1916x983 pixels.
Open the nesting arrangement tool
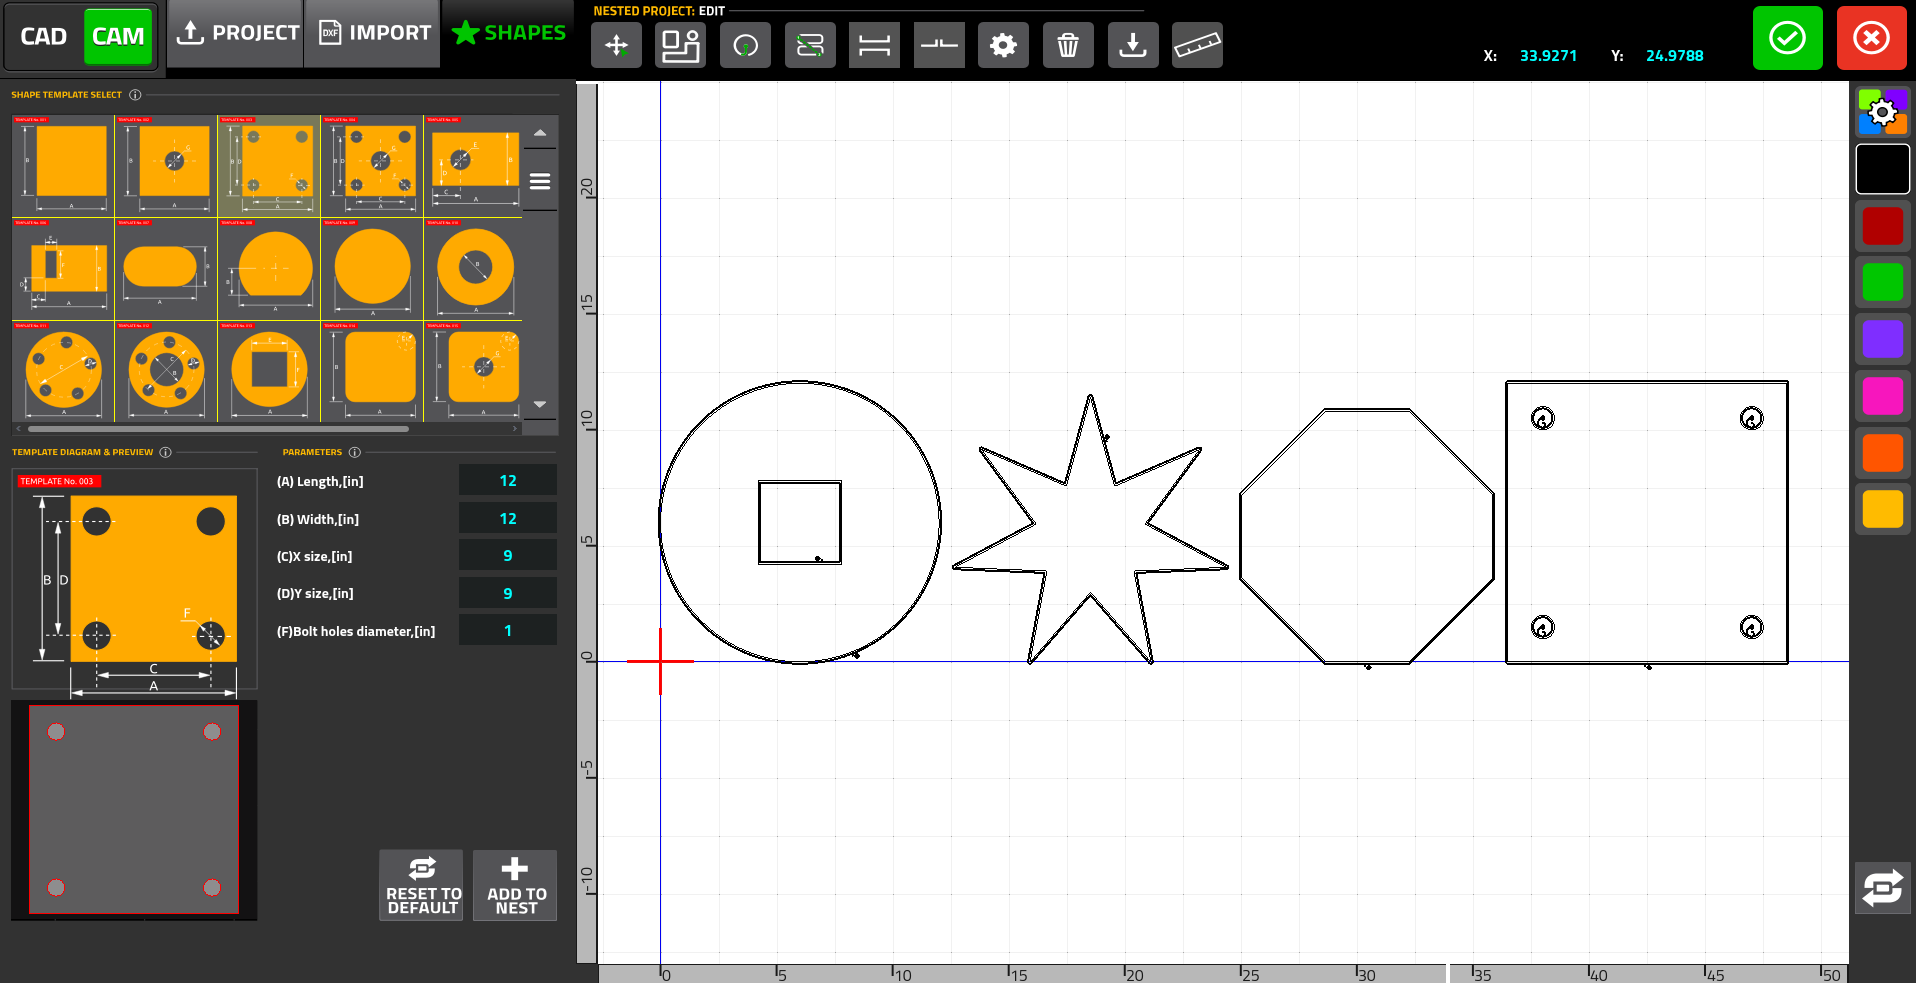[x=680, y=45]
